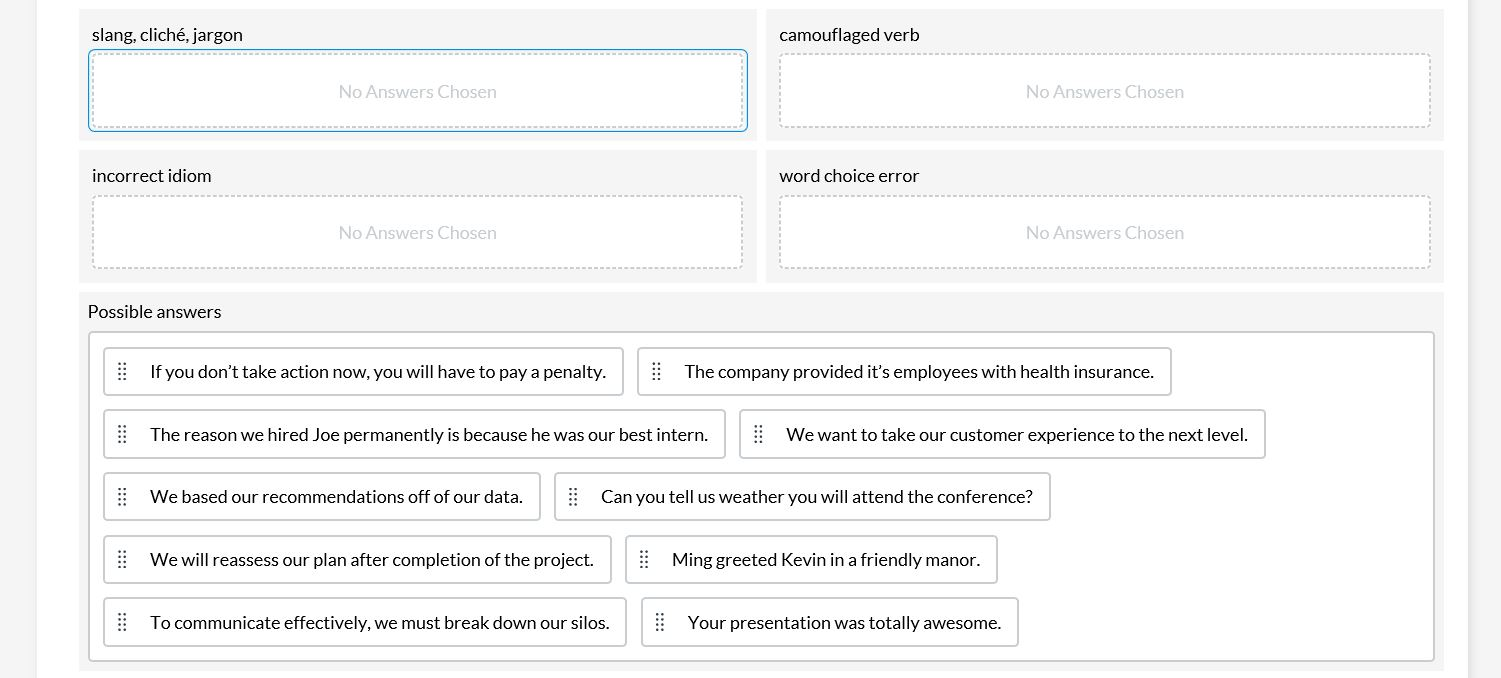Click the 'camouflaged verb' answer drop zone

(1104, 91)
